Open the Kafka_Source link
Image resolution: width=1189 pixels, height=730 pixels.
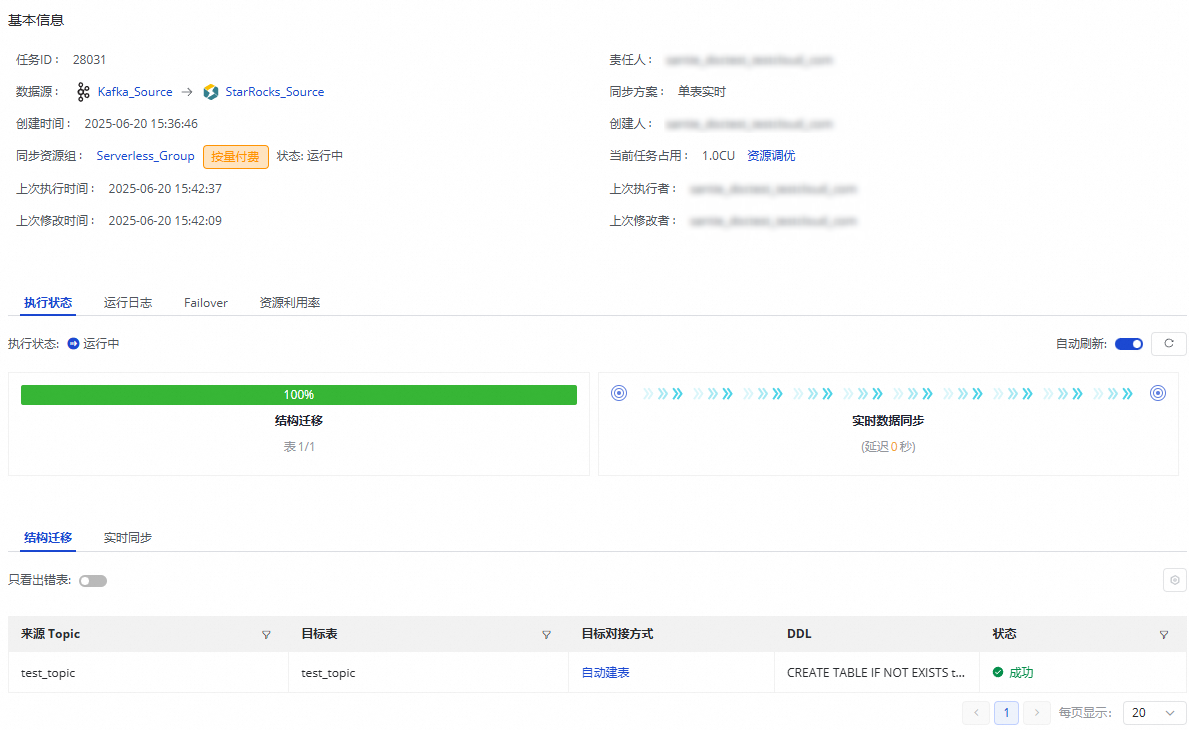[x=135, y=92]
